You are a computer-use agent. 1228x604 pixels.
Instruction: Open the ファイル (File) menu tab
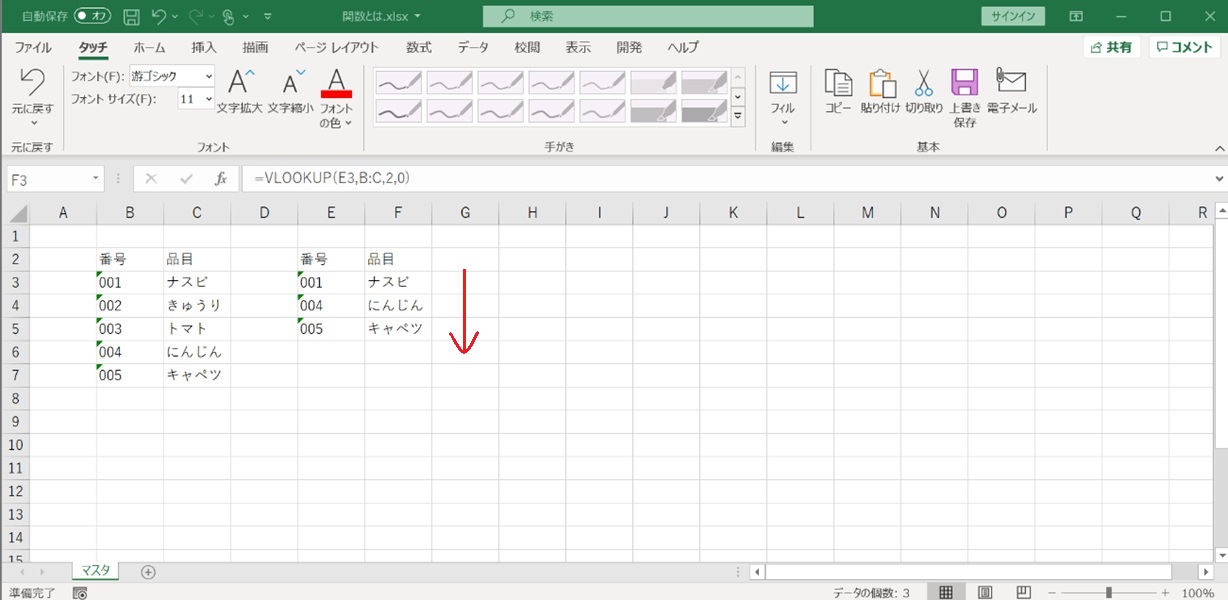point(33,47)
